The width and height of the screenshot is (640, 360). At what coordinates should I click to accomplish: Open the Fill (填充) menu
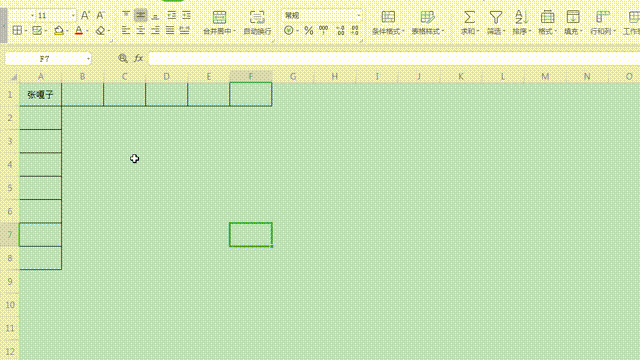click(573, 22)
